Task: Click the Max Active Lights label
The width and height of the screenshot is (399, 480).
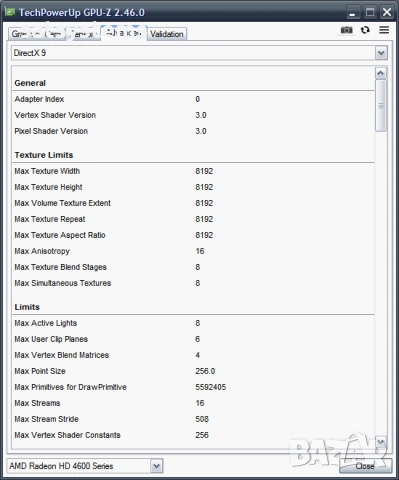Action: pyautogui.click(x=46, y=323)
